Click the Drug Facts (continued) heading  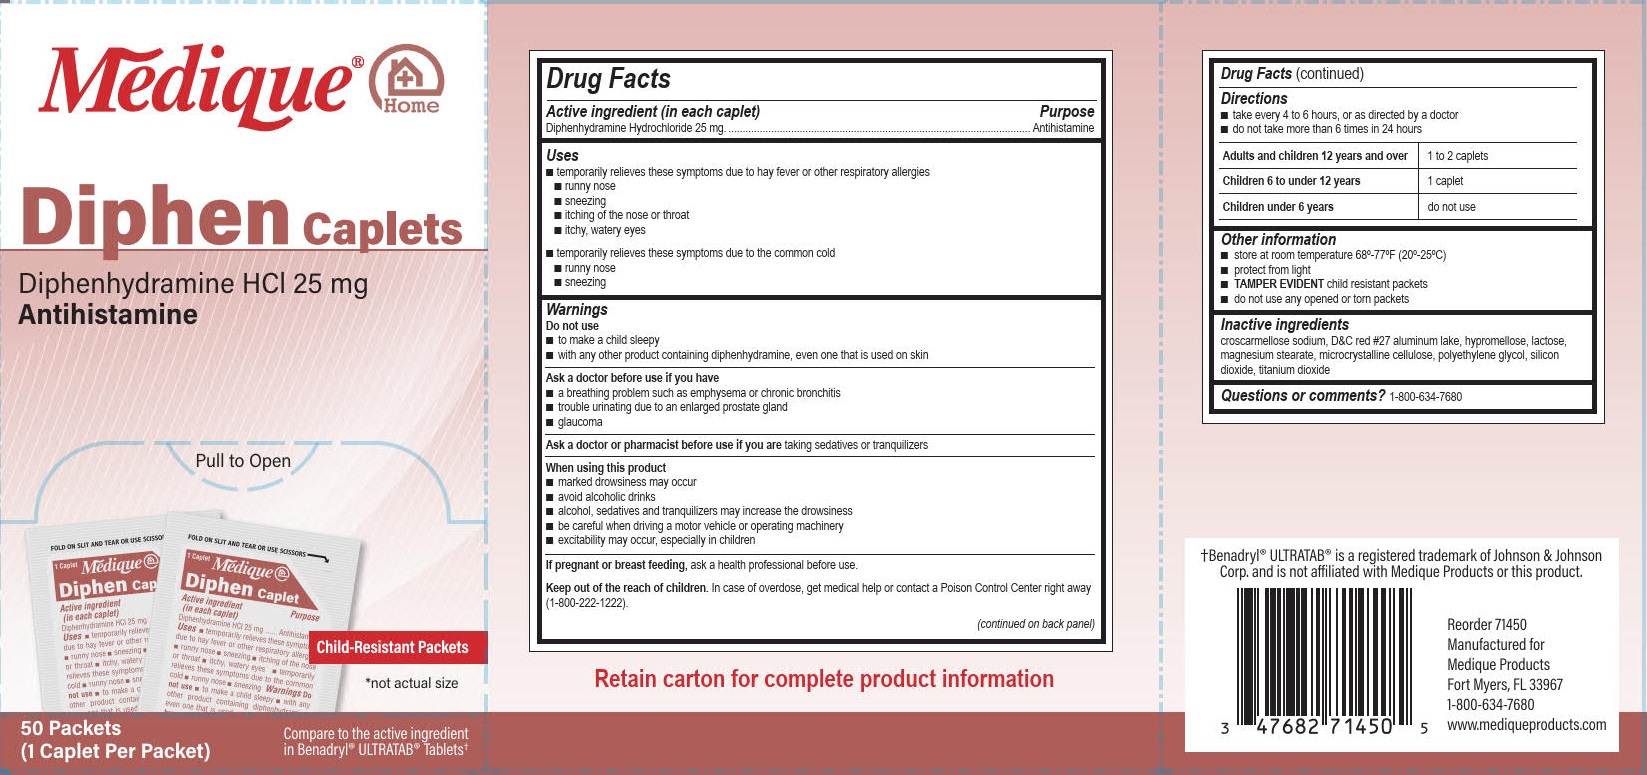point(1291,74)
